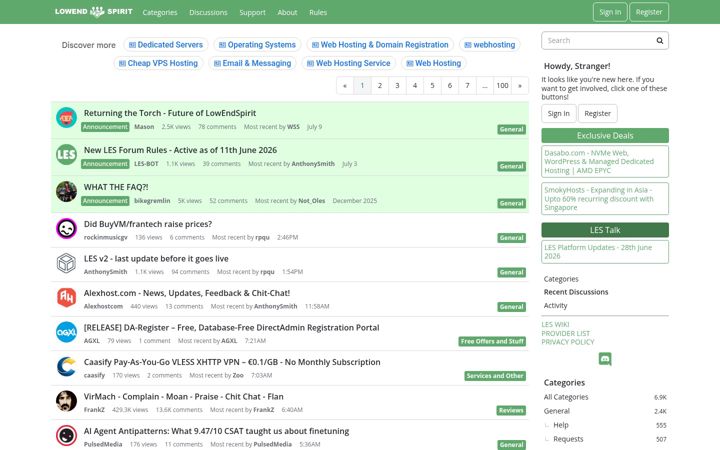The height and width of the screenshot is (450, 720).
Task: Open the Rules navigation item
Action: click(318, 12)
